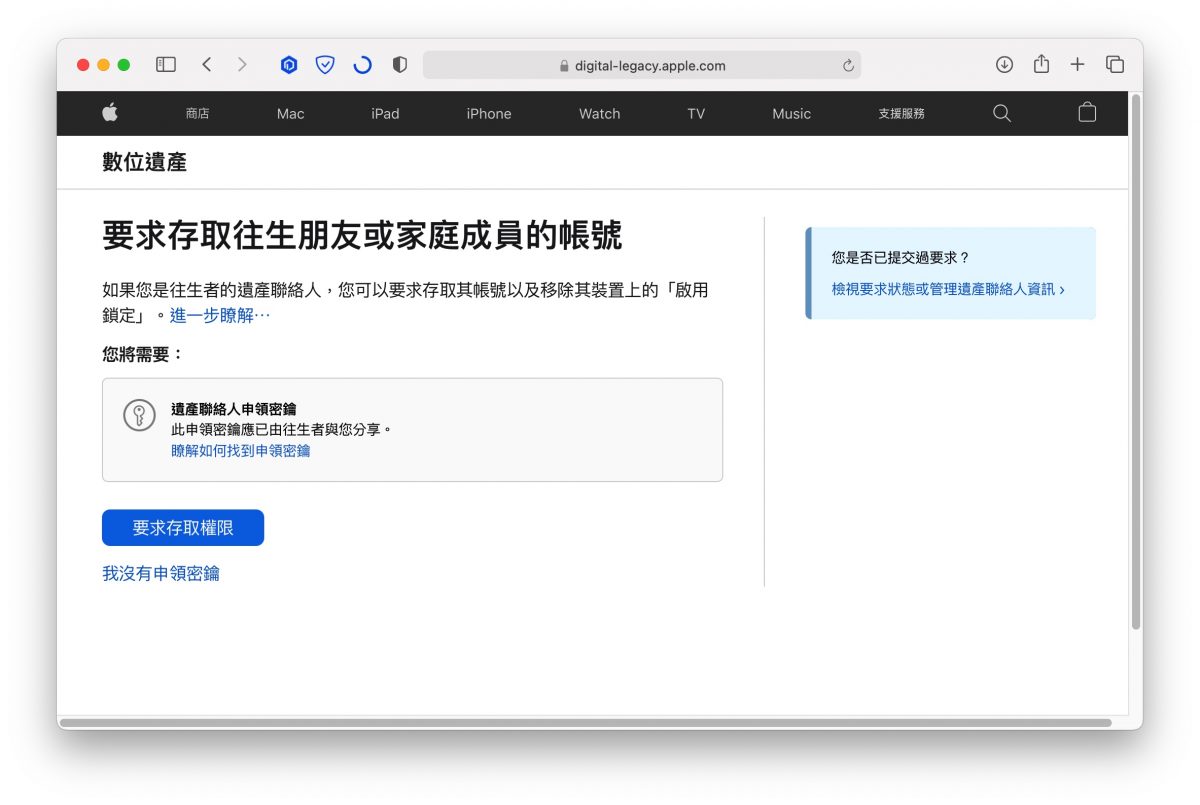Open the Mac navigation item

pyautogui.click(x=290, y=114)
